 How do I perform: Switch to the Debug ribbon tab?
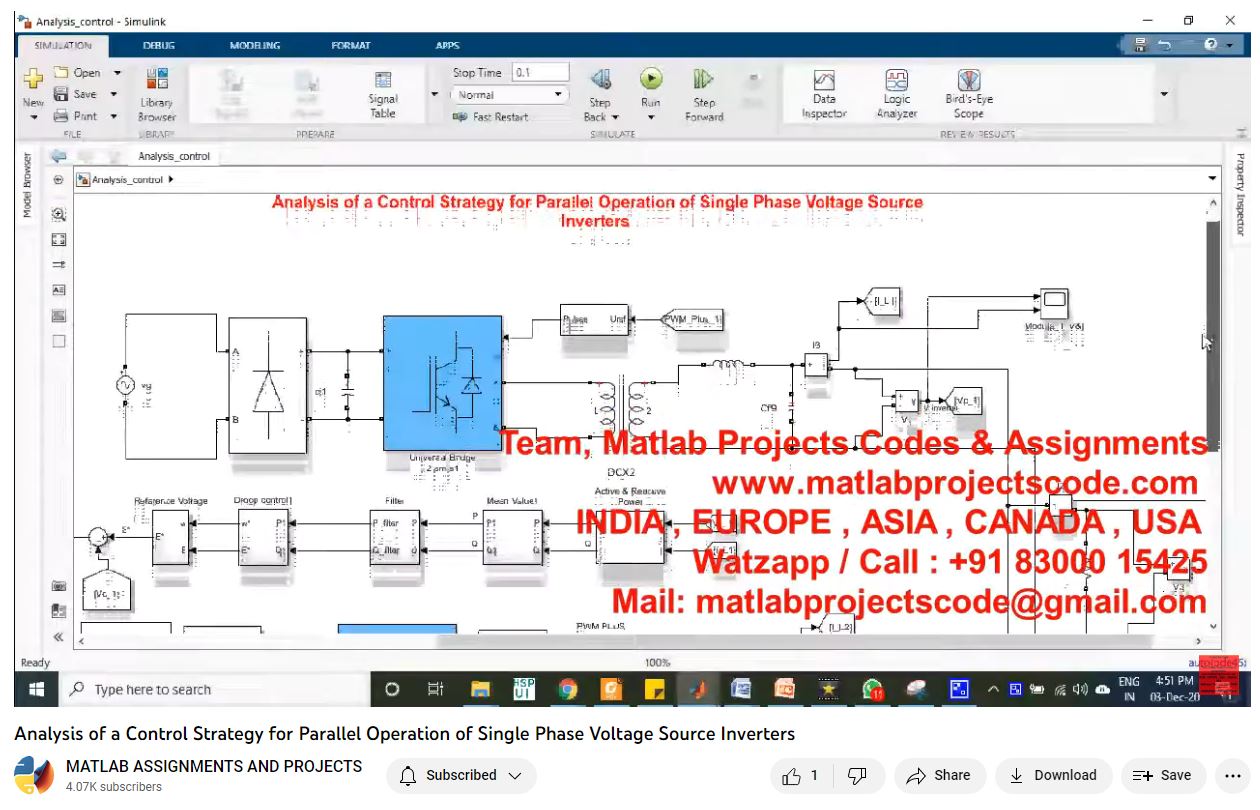(158, 45)
